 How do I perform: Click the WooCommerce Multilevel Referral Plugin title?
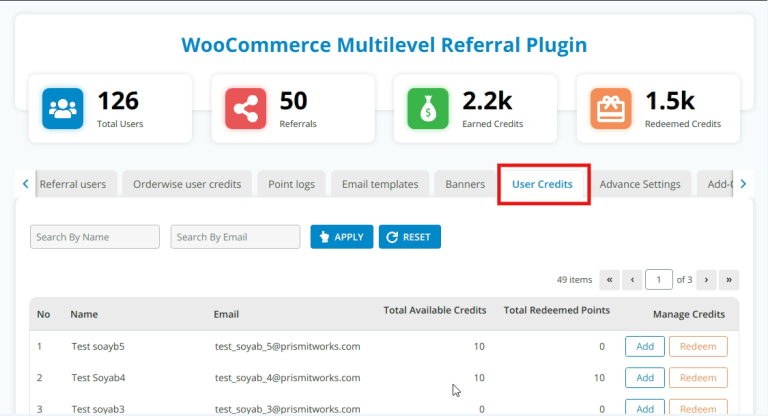384,45
